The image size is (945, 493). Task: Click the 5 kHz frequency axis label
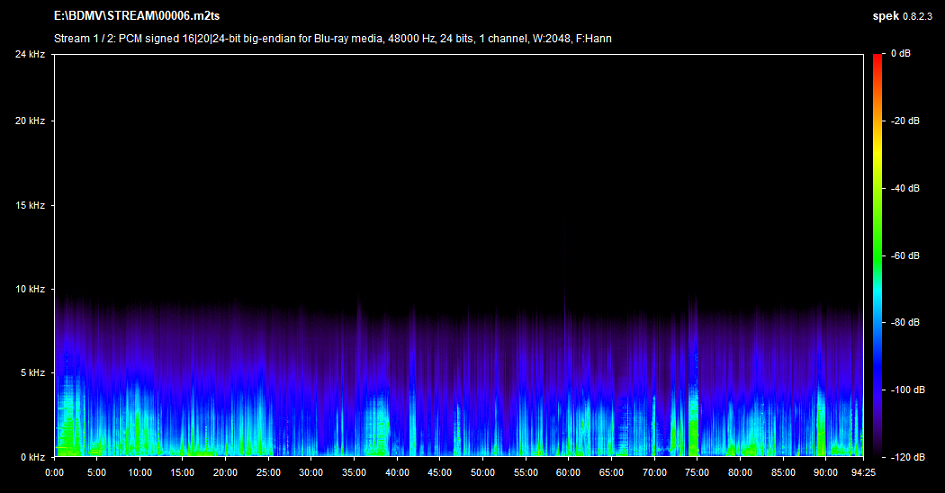(30, 373)
